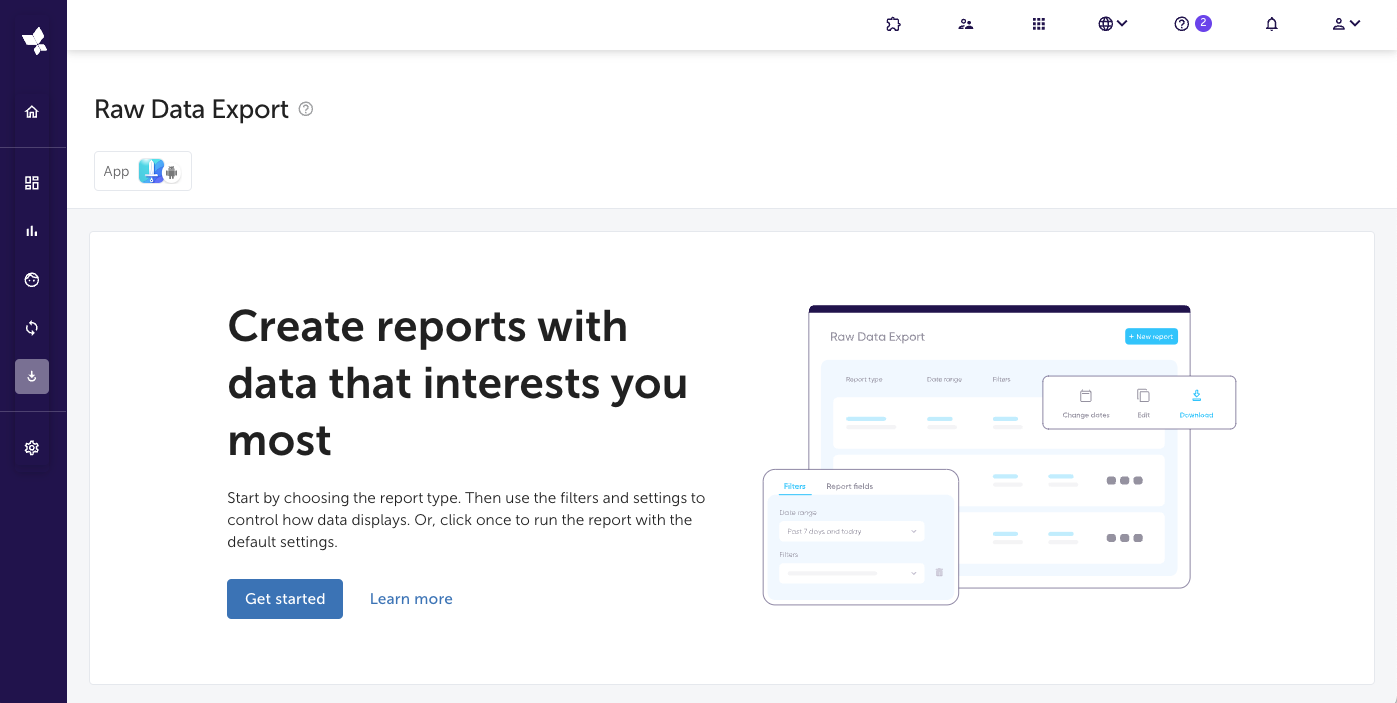Viewport: 1397px width, 703px height.
Task: Open the bar chart analytics icon in the sidebar
Action: [32, 231]
